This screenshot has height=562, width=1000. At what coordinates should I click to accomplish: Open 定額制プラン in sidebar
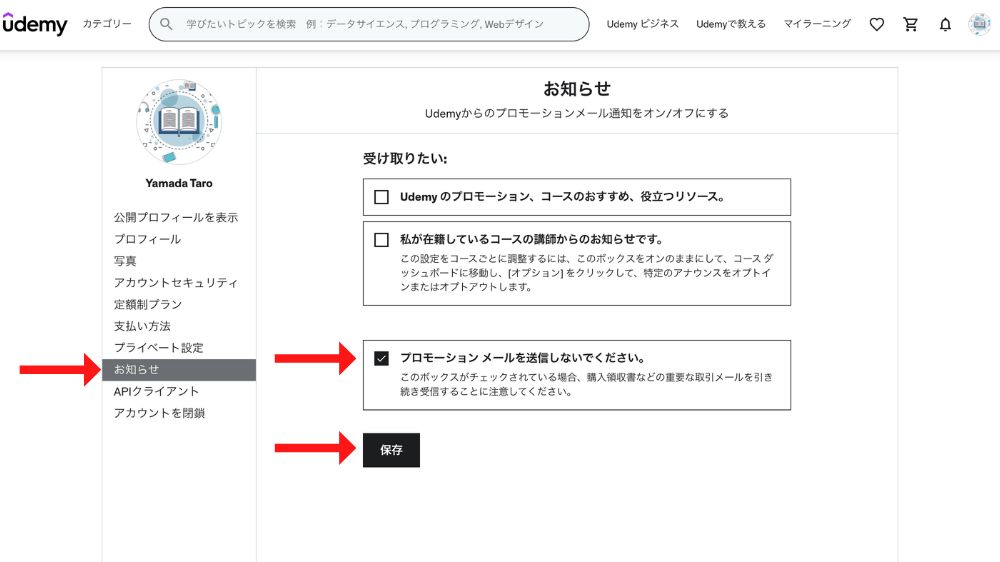148,304
